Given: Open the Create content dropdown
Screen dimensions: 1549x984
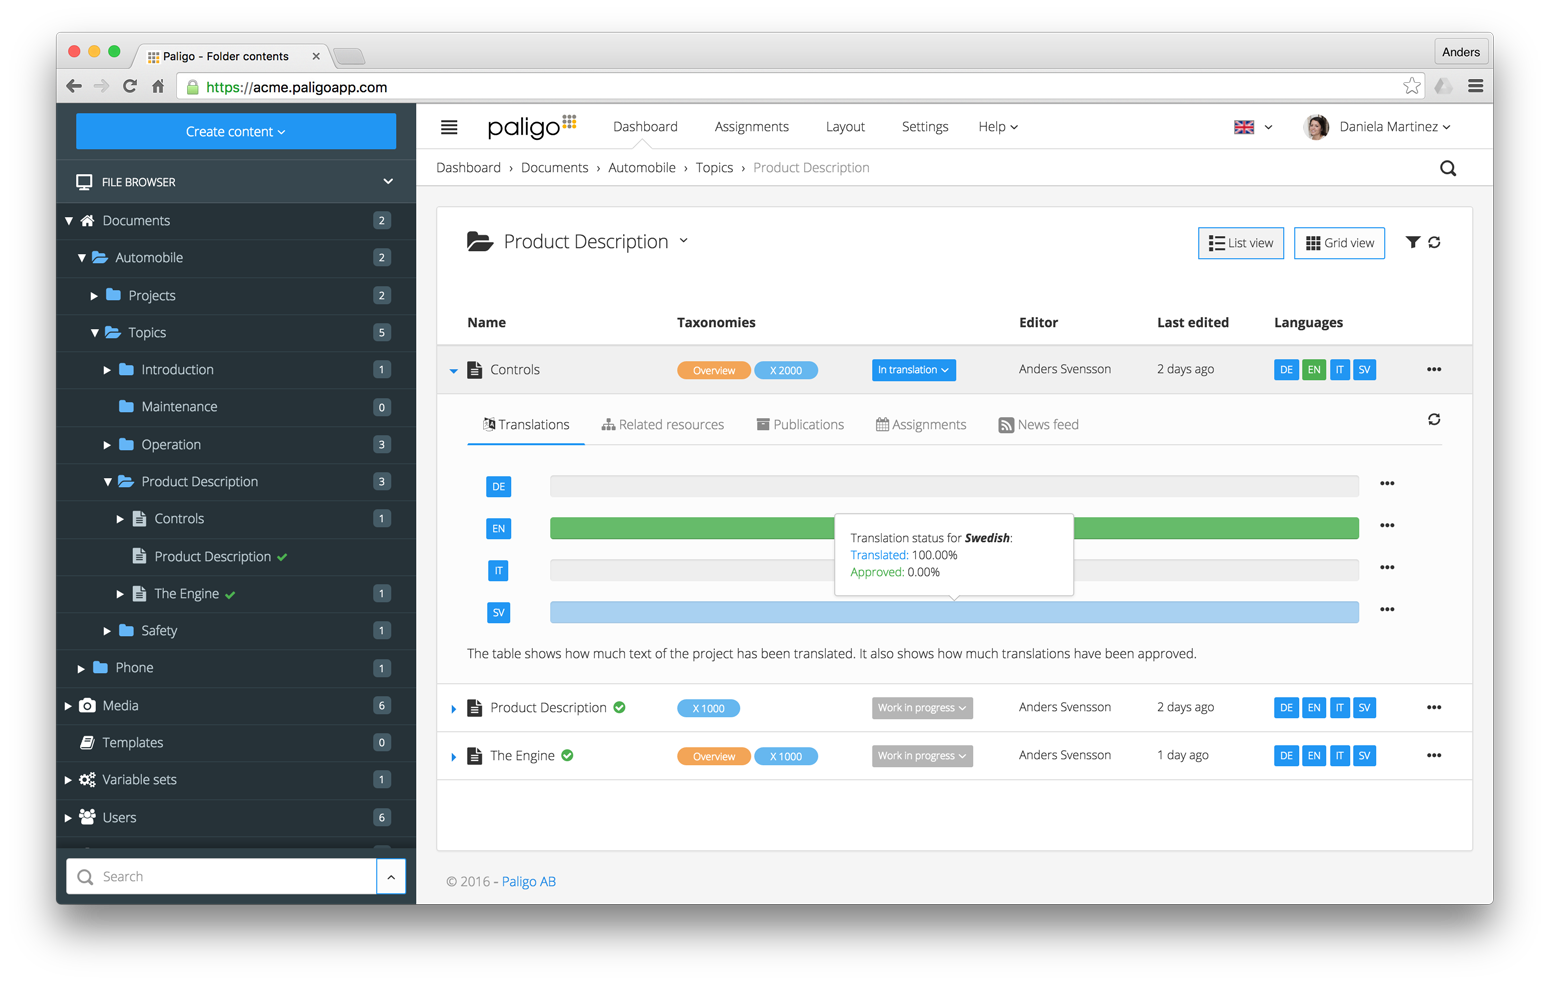Looking at the screenshot, I should point(236,131).
